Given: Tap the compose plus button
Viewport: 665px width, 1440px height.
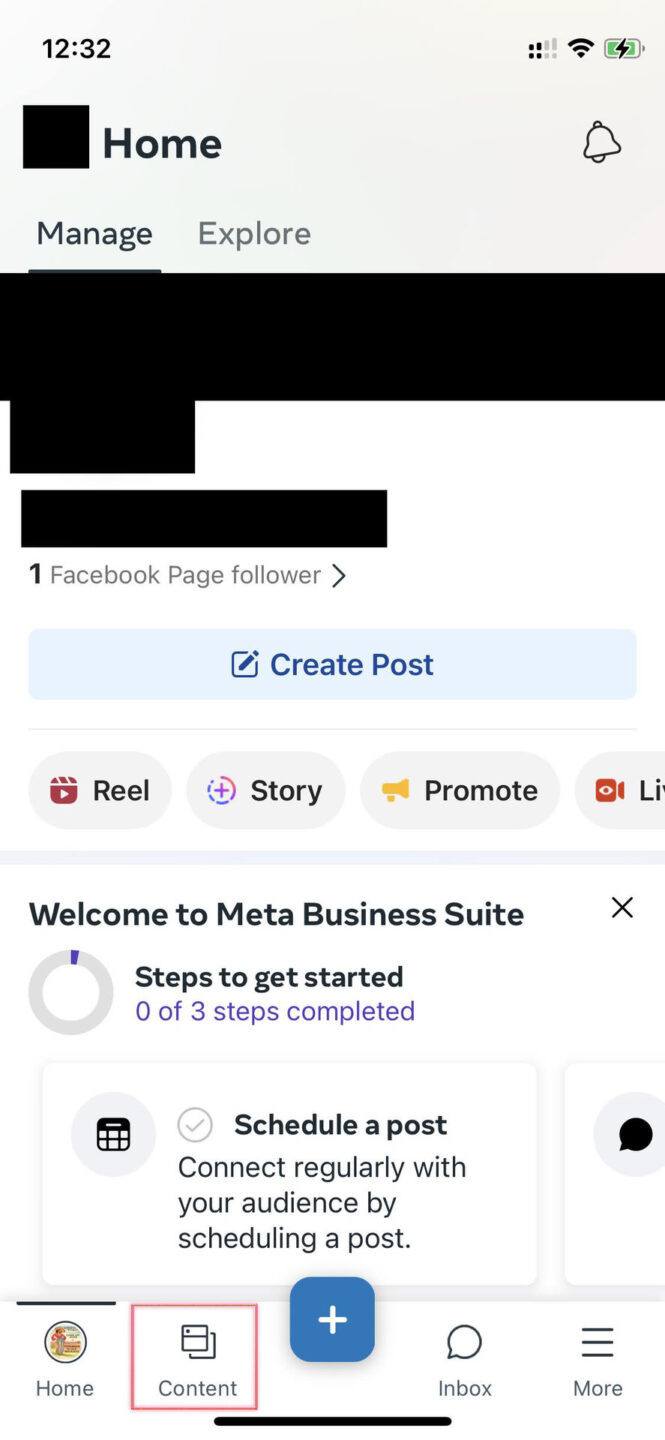Looking at the screenshot, I should tap(332, 1319).
